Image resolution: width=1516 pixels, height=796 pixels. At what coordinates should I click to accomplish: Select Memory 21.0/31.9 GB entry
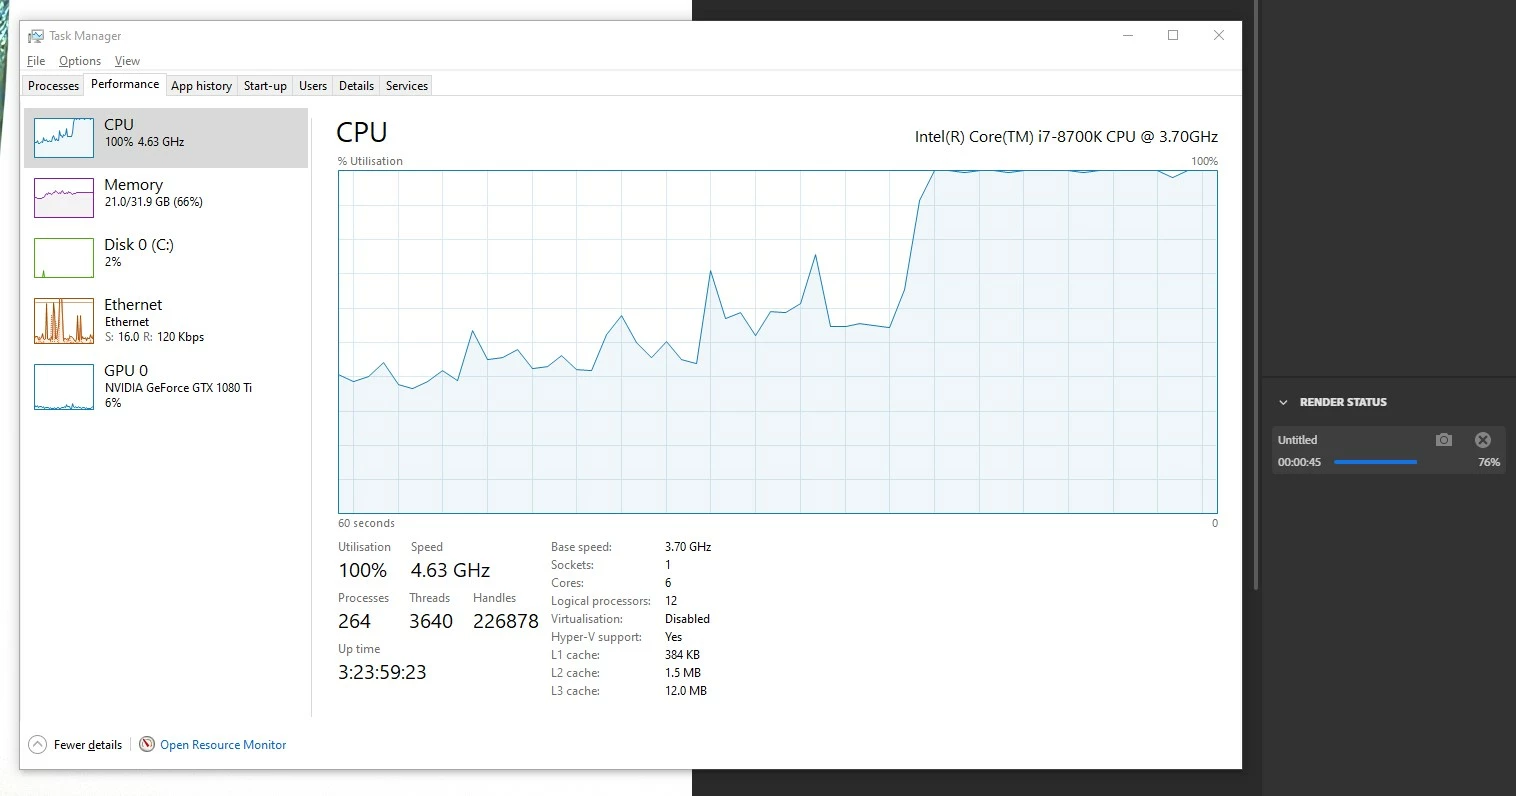(166, 198)
